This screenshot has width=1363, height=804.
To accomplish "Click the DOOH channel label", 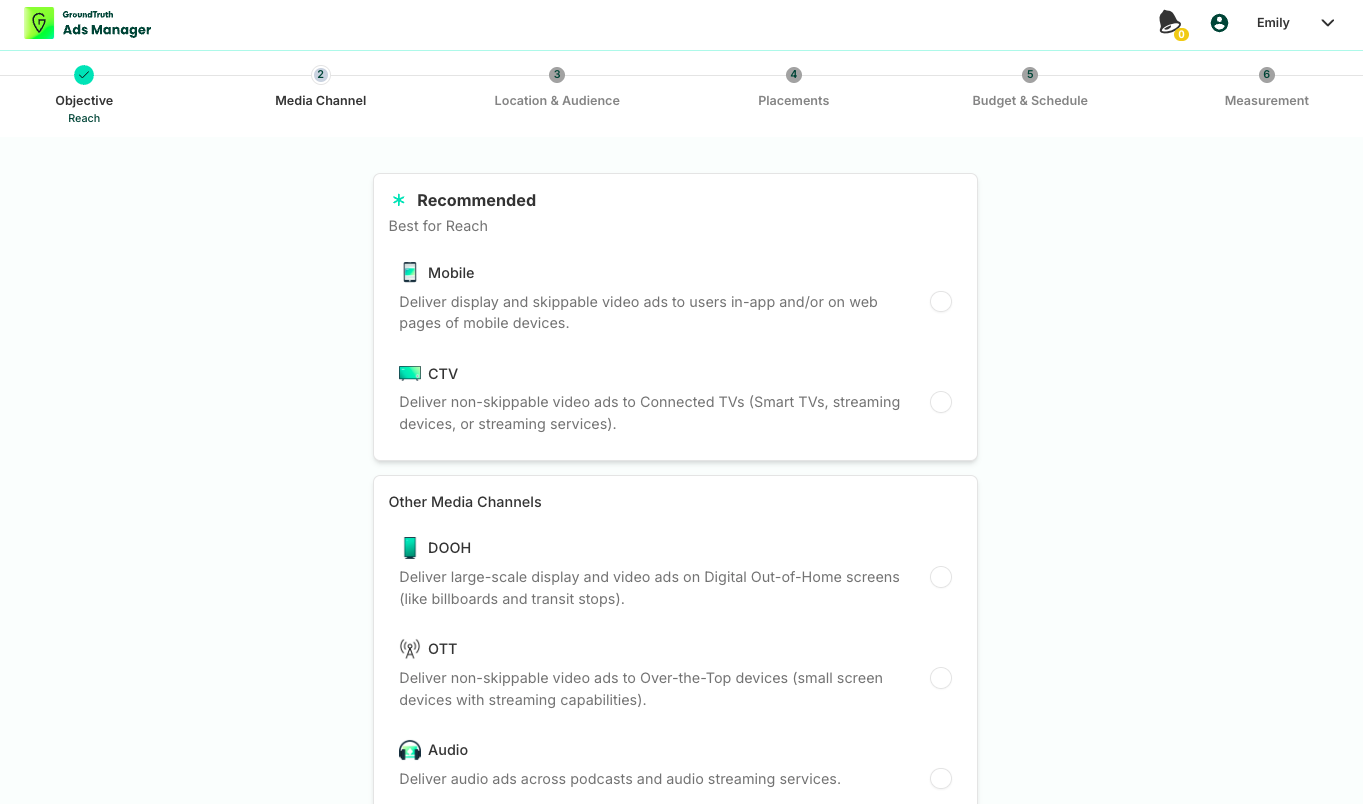I will point(449,548).
